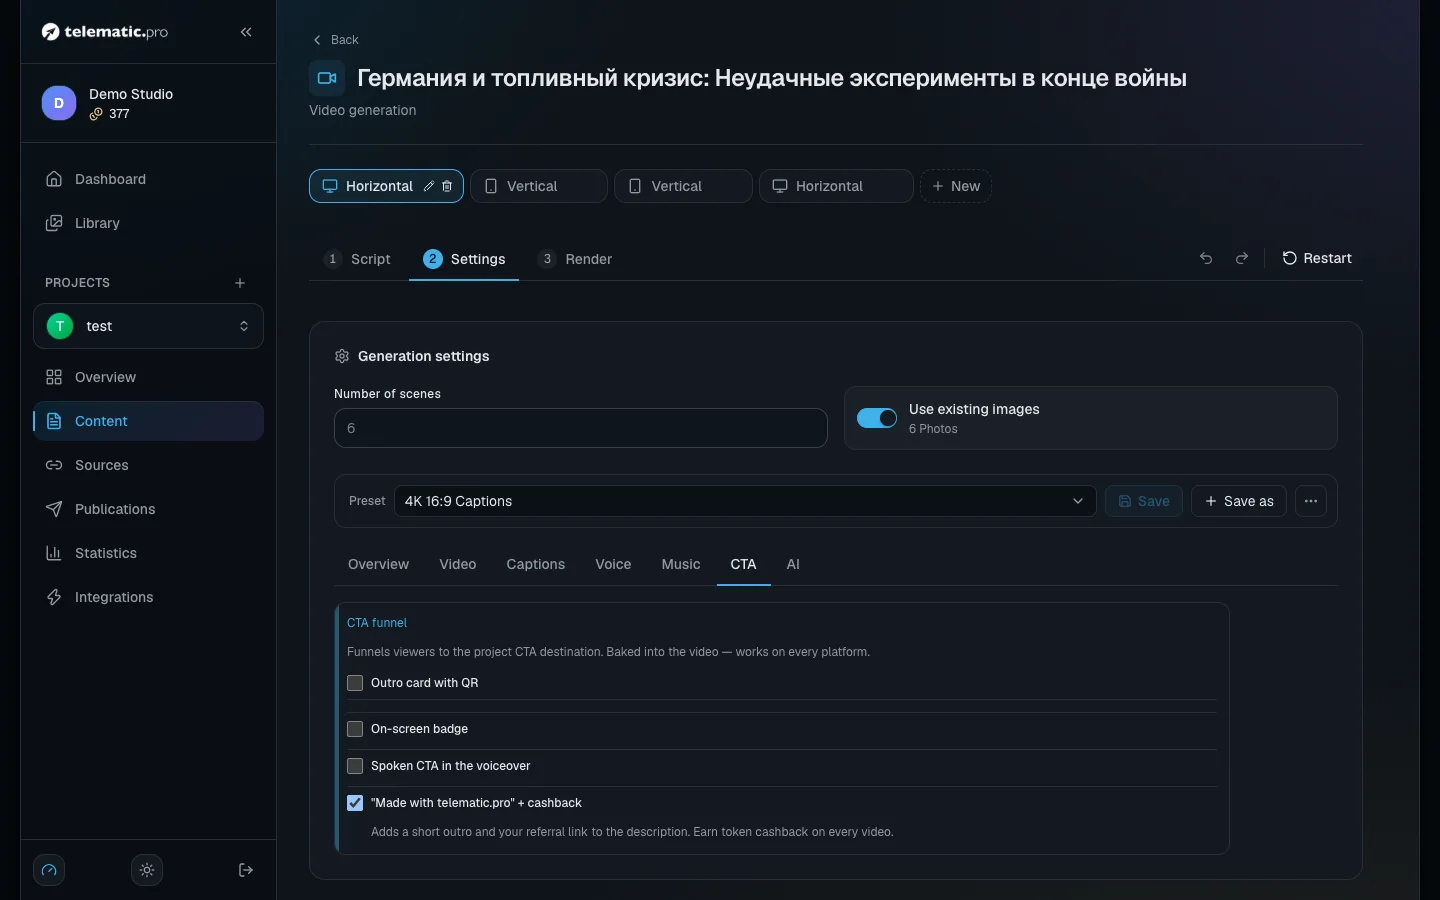Click the Save as button

point(1239,501)
